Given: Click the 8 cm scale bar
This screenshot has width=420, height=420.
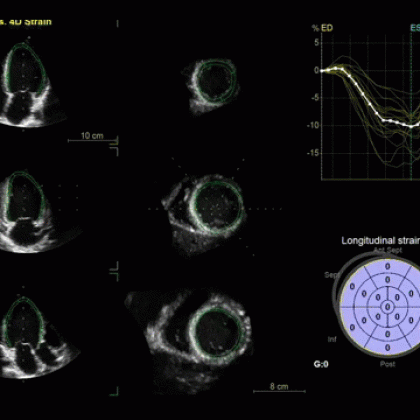Looking at the screenshot, I should click(279, 388).
